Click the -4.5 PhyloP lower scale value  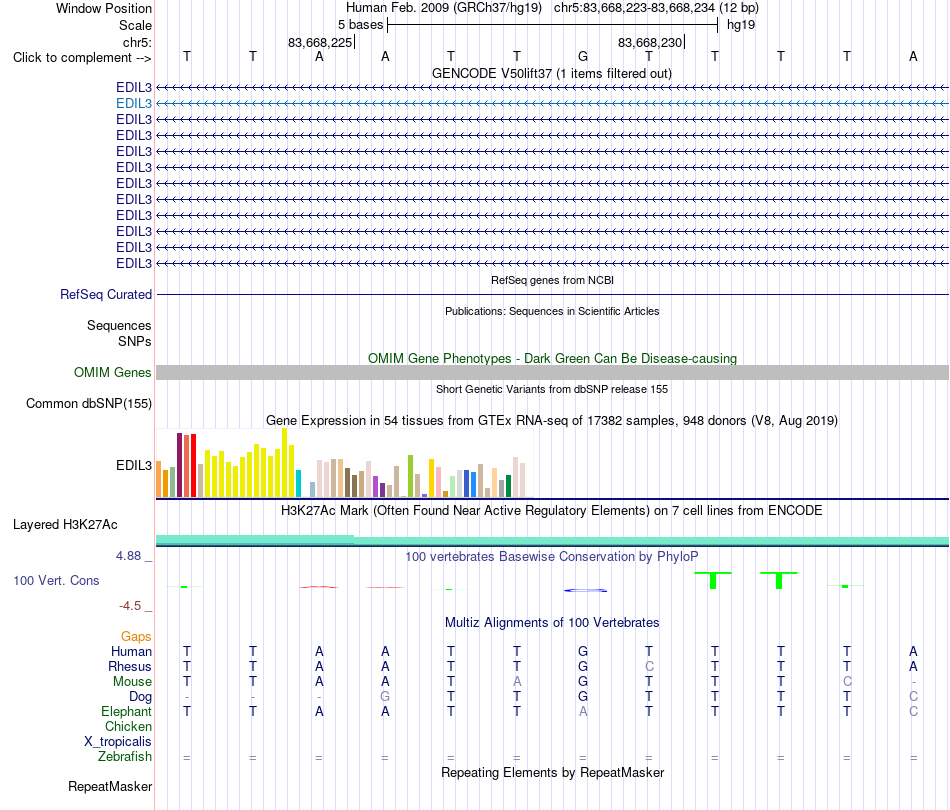[x=130, y=606]
